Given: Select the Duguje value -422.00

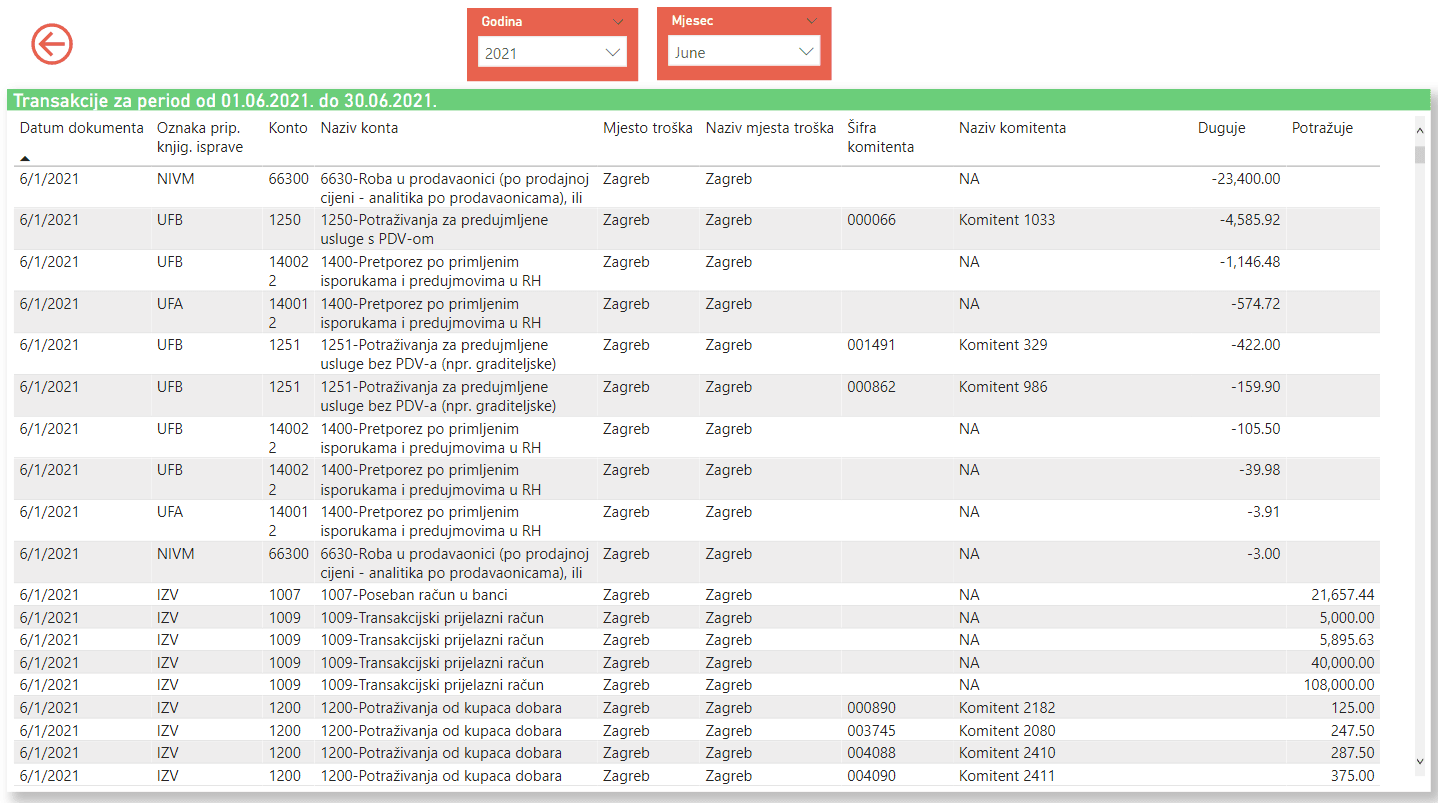Looking at the screenshot, I should click(1255, 345).
